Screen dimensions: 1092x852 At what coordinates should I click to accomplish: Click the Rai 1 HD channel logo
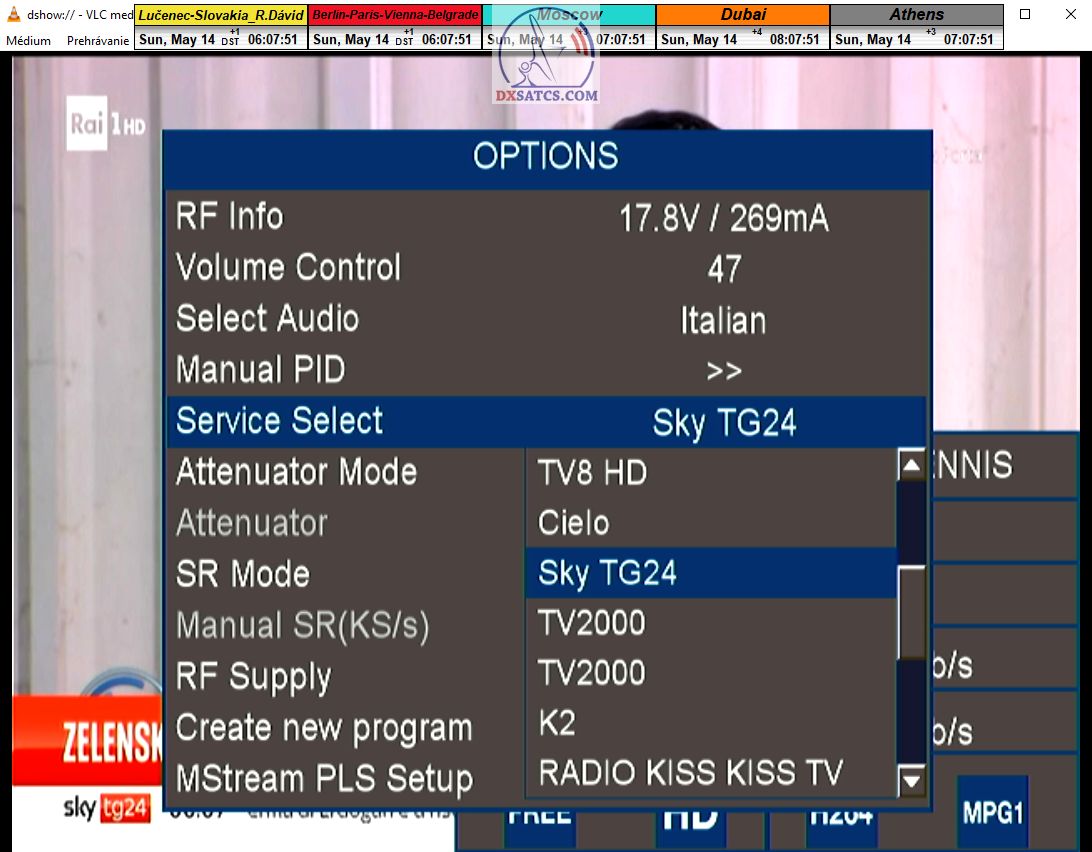tap(107, 124)
